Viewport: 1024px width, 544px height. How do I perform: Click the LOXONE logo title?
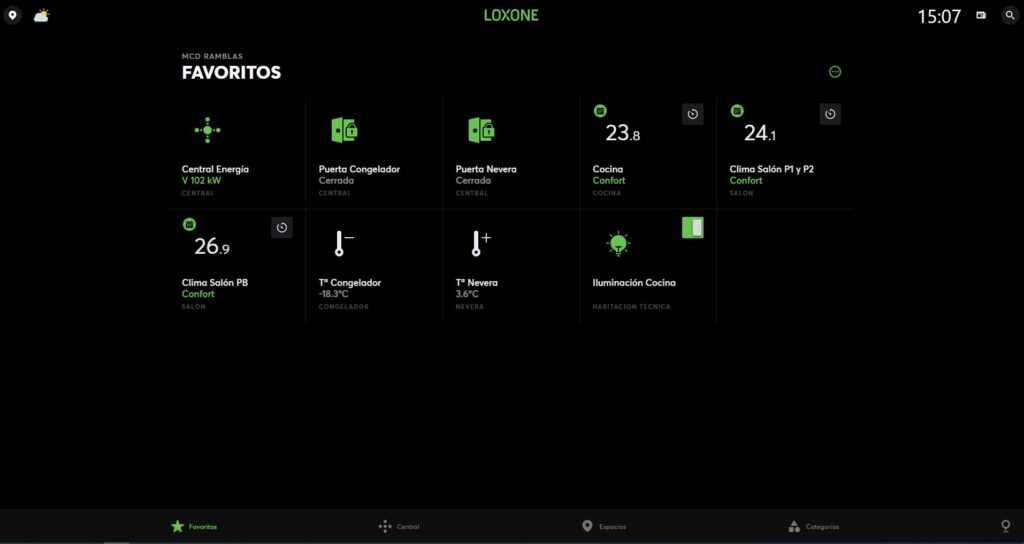(511, 15)
